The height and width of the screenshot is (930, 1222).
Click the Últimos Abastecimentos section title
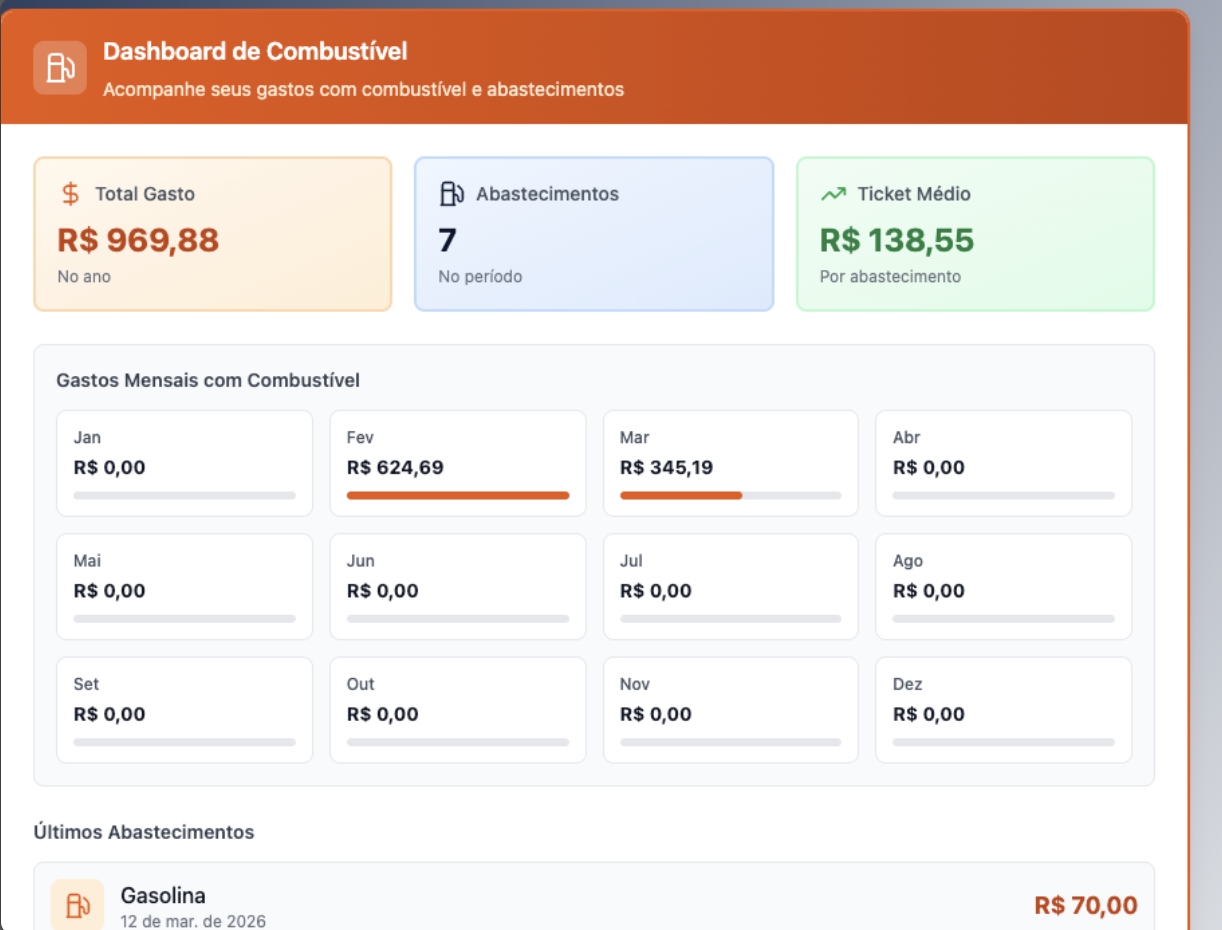click(145, 832)
